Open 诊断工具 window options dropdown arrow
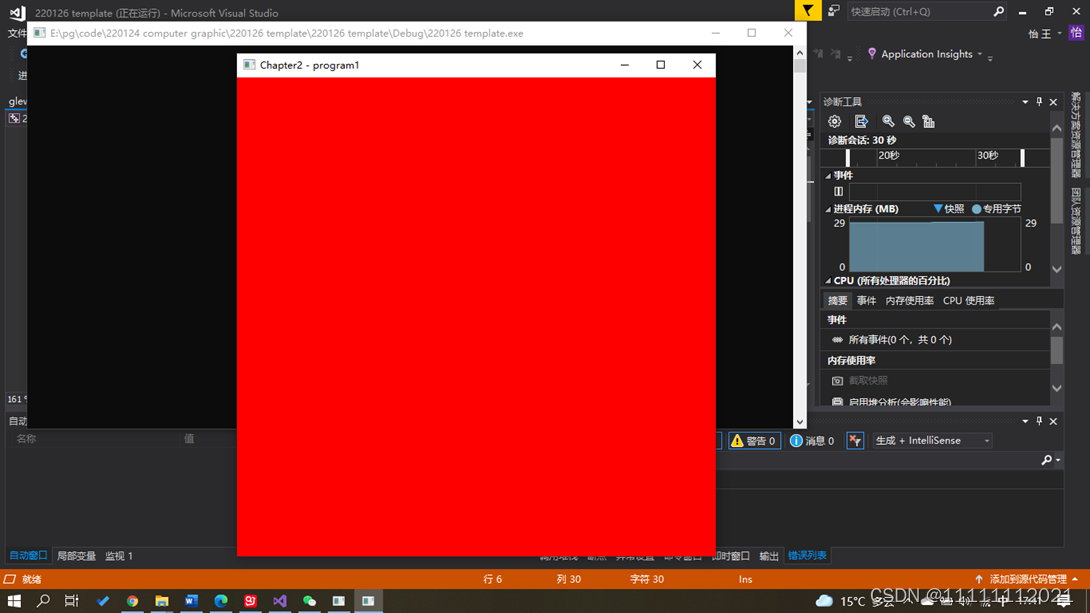 [1025, 102]
